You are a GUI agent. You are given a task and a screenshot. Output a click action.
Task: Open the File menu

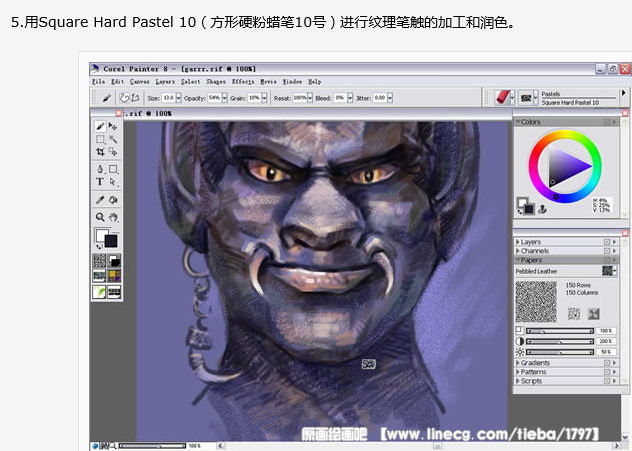pos(99,82)
